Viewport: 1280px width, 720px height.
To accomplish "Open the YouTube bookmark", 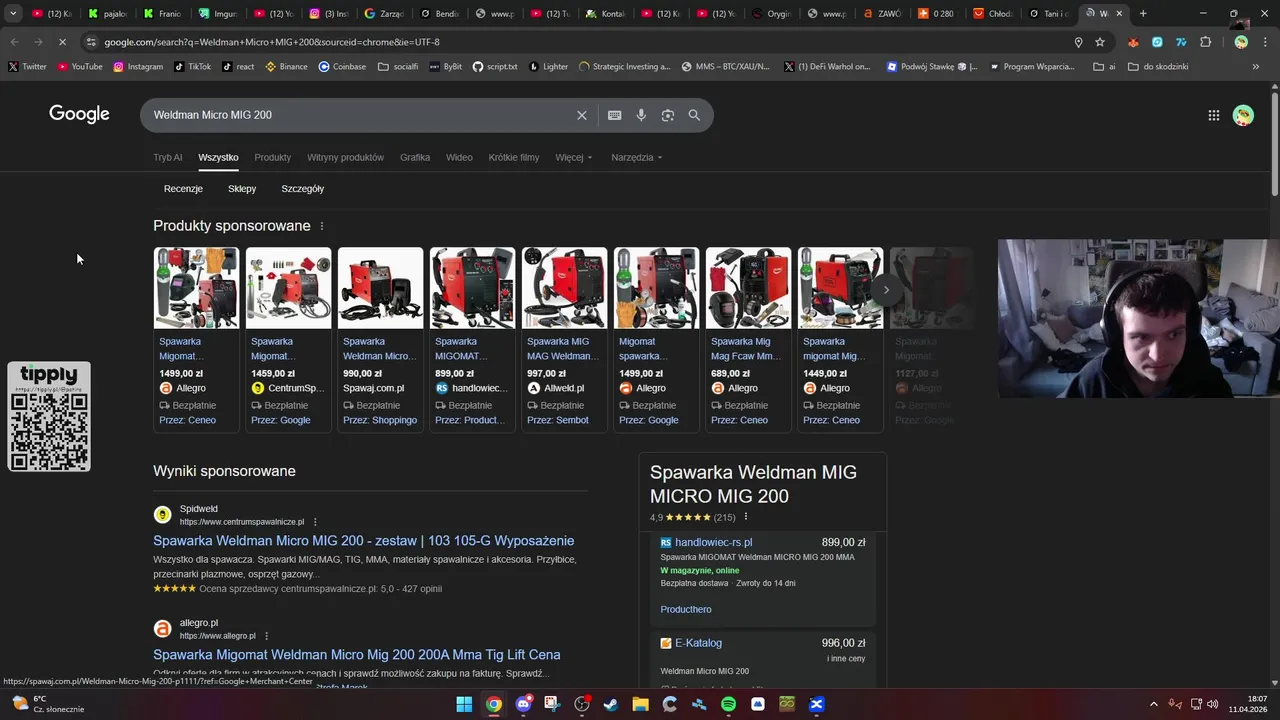I will pos(80,66).
